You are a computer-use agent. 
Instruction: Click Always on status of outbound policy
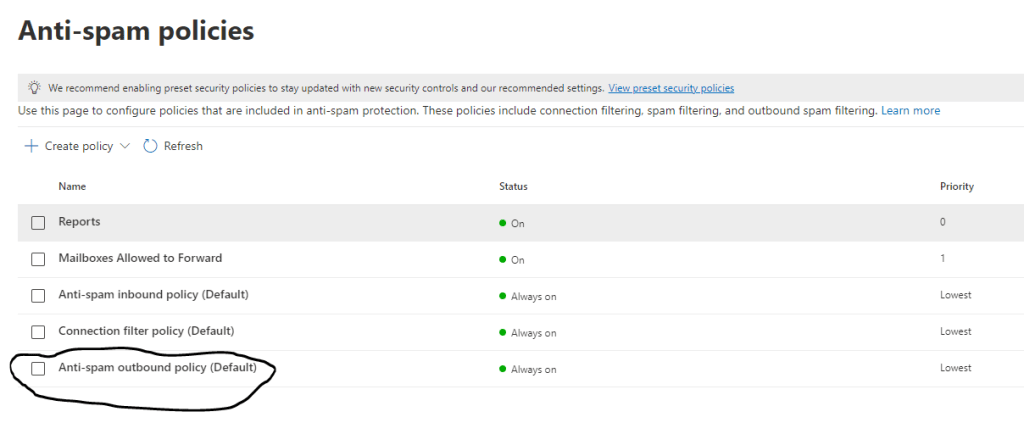point(528,370)
